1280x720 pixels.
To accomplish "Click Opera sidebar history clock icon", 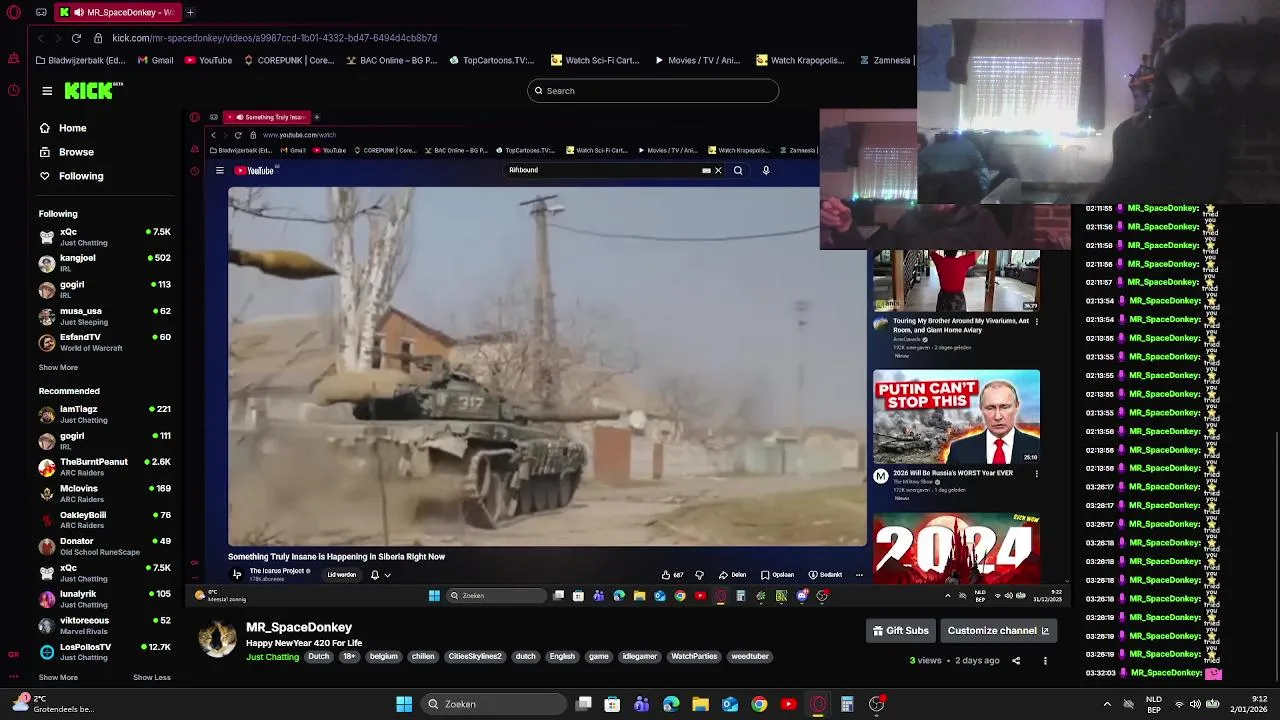I will click(x=13, y=90).
